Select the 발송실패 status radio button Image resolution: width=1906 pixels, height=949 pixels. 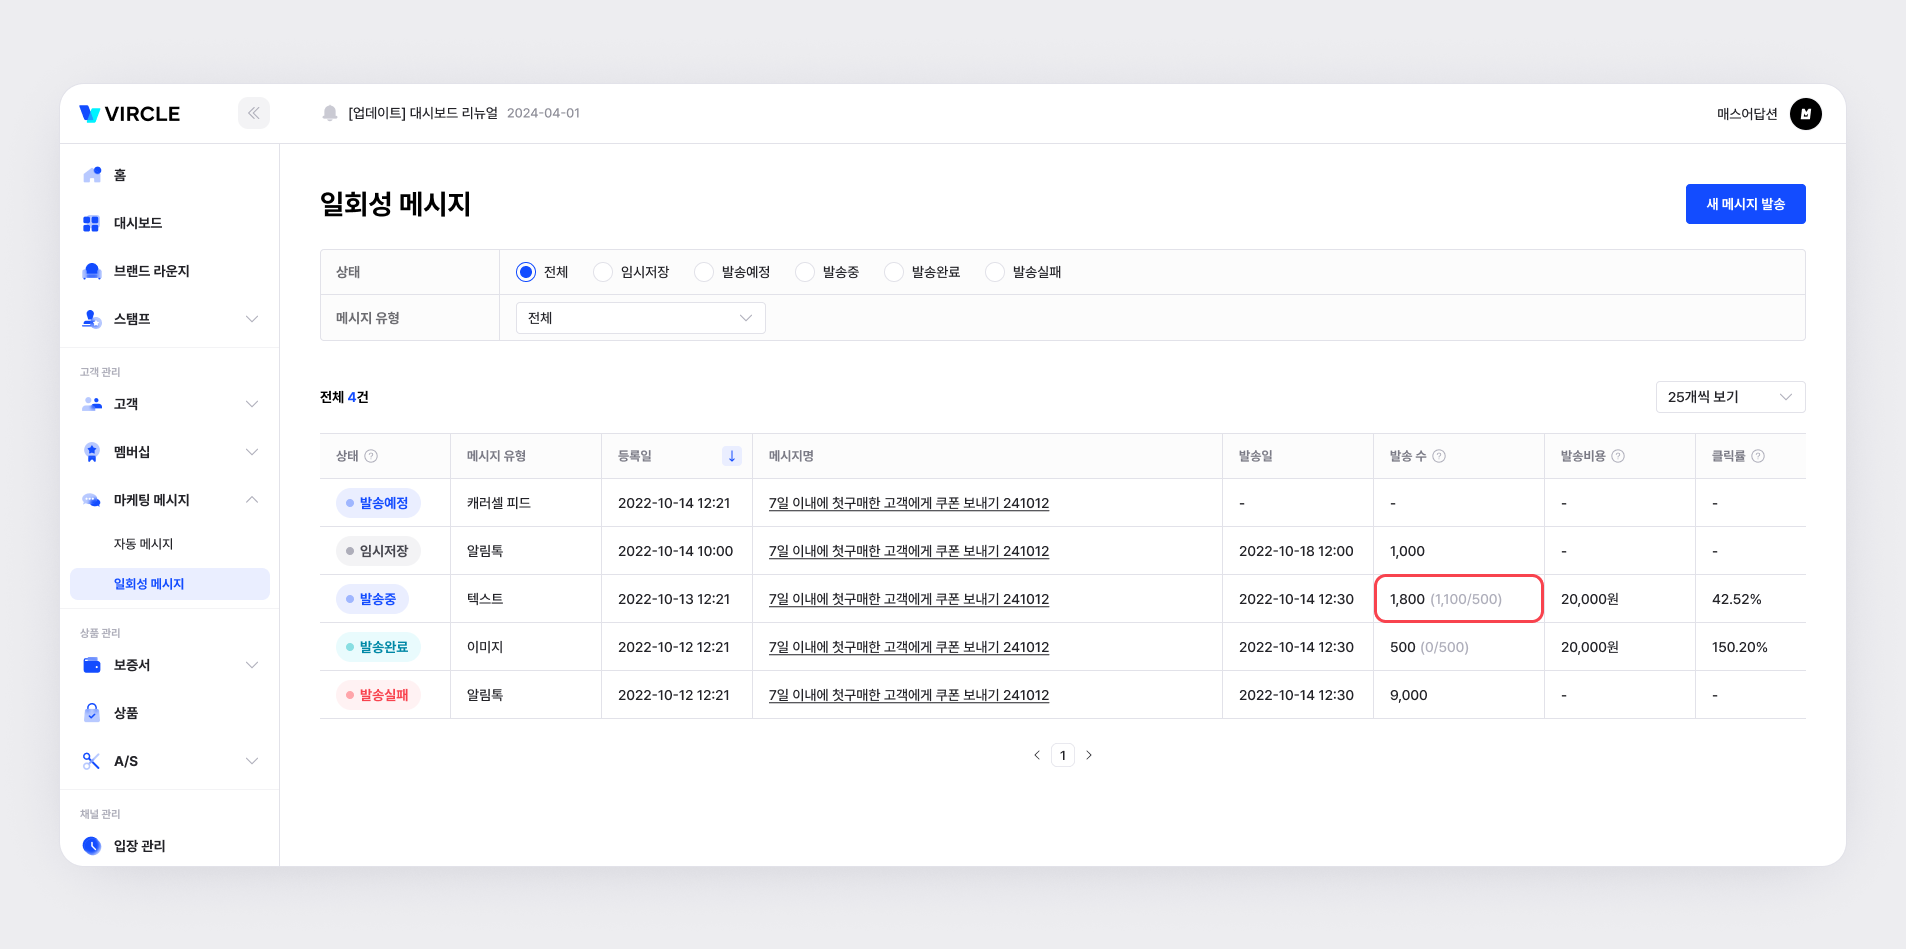coord(995,272)
